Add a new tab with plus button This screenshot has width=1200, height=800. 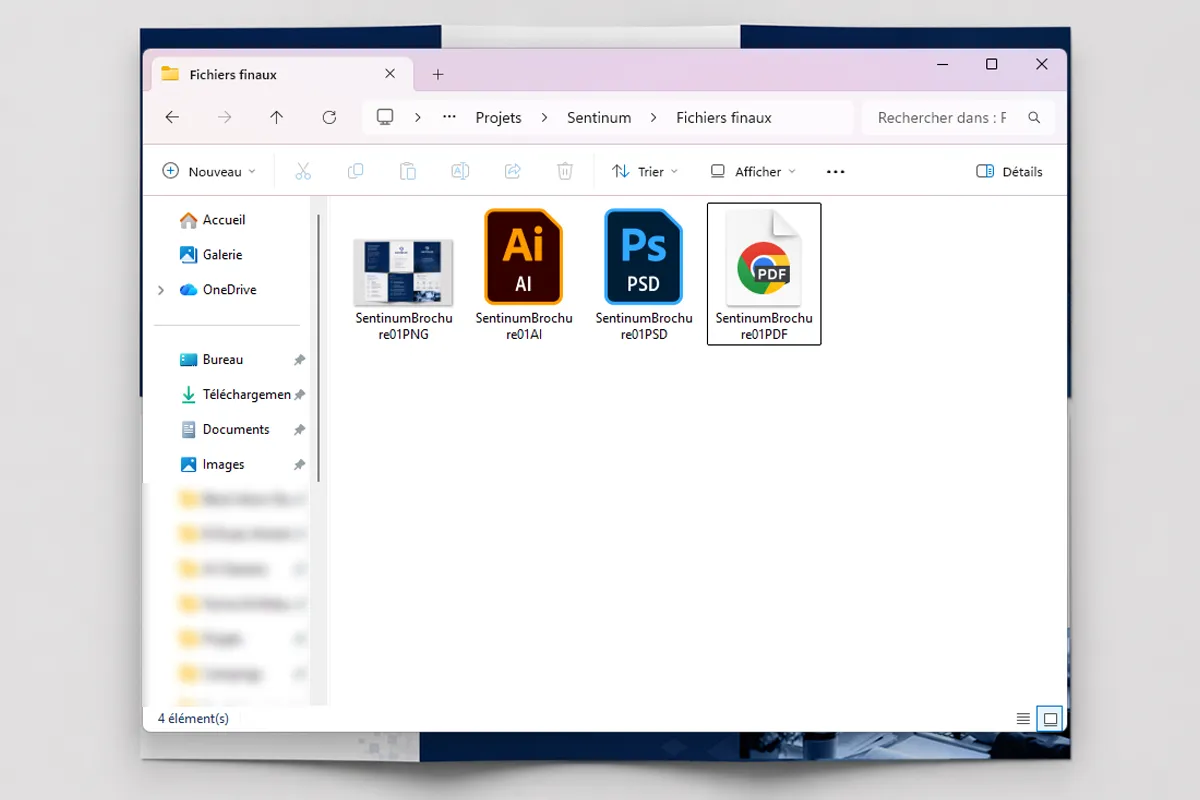click(438, 74)
